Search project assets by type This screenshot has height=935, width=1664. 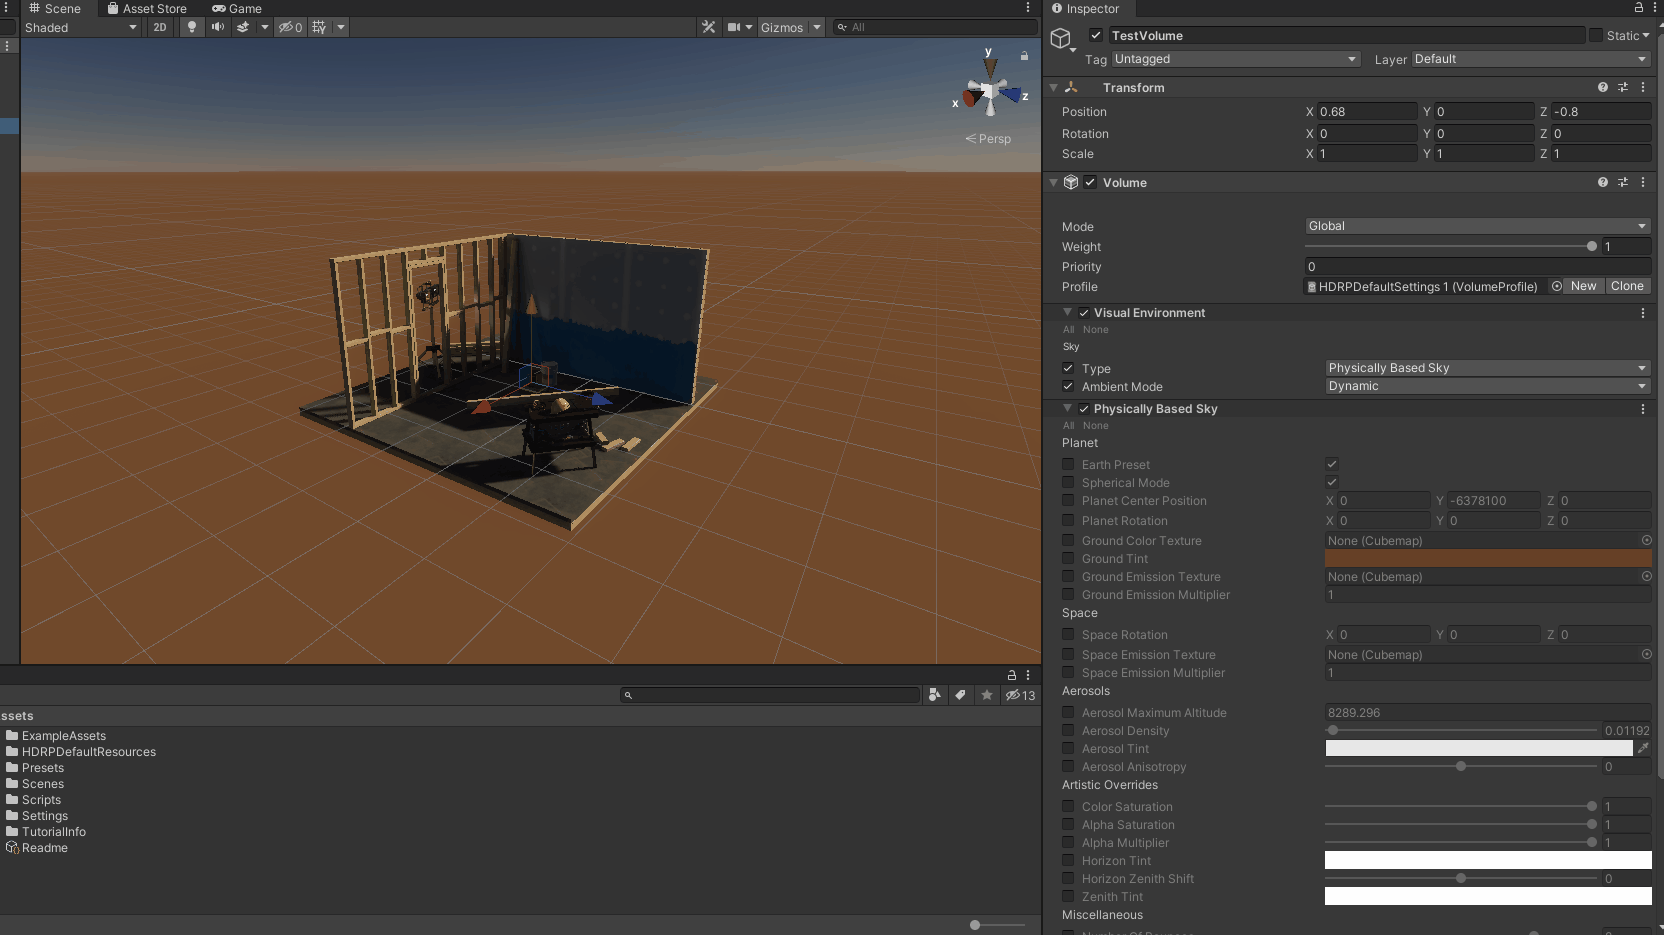[935, 695]
